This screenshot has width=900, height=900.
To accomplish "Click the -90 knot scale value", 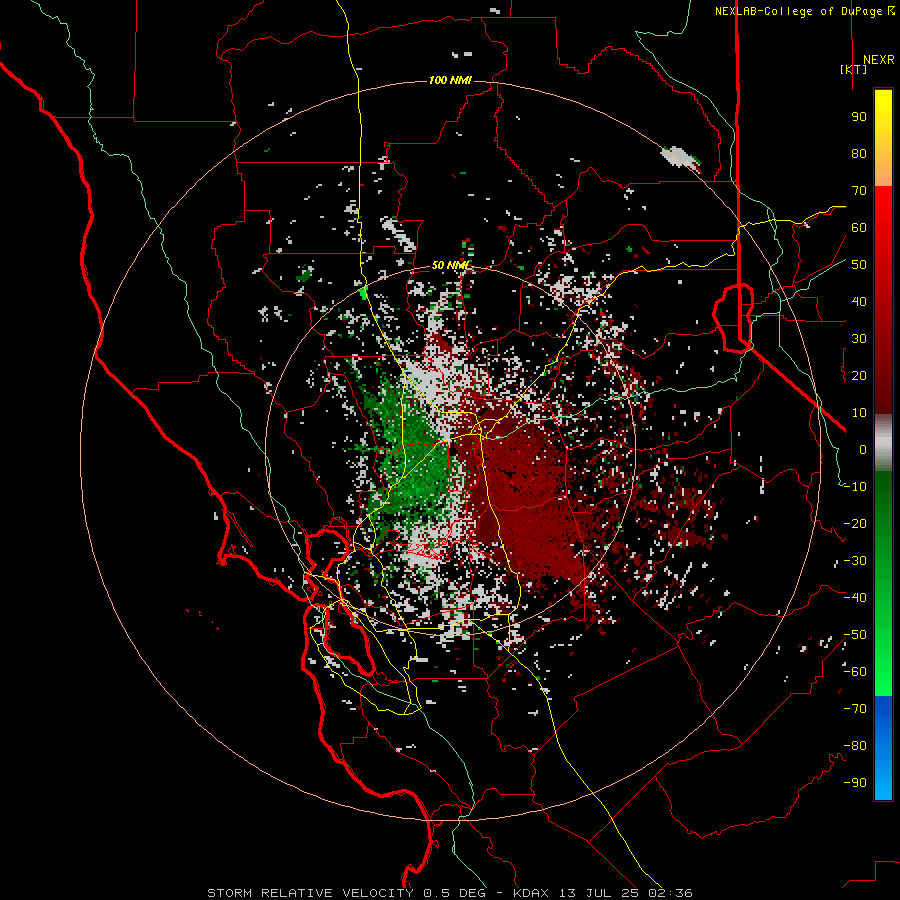I will point(855,783).
